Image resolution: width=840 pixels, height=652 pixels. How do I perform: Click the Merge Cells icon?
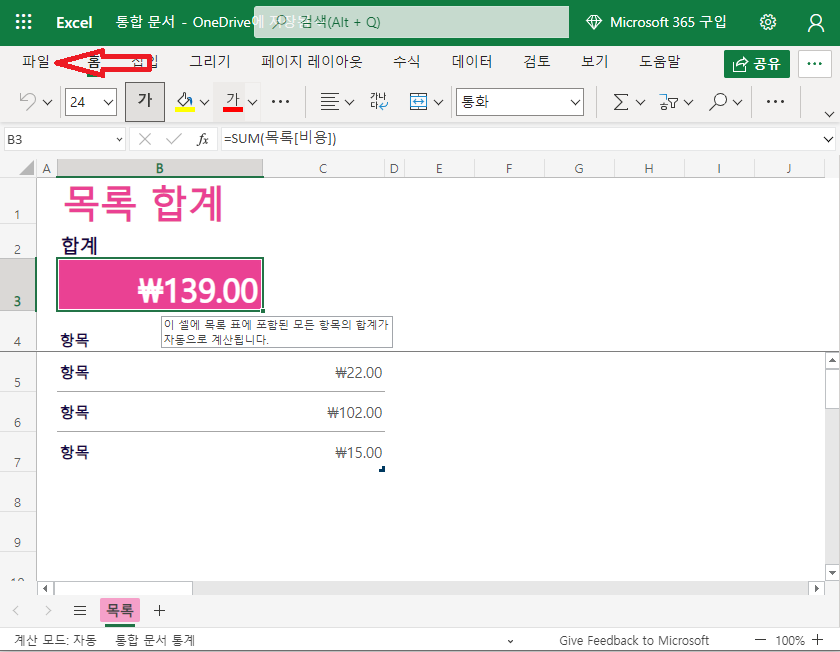417,102
